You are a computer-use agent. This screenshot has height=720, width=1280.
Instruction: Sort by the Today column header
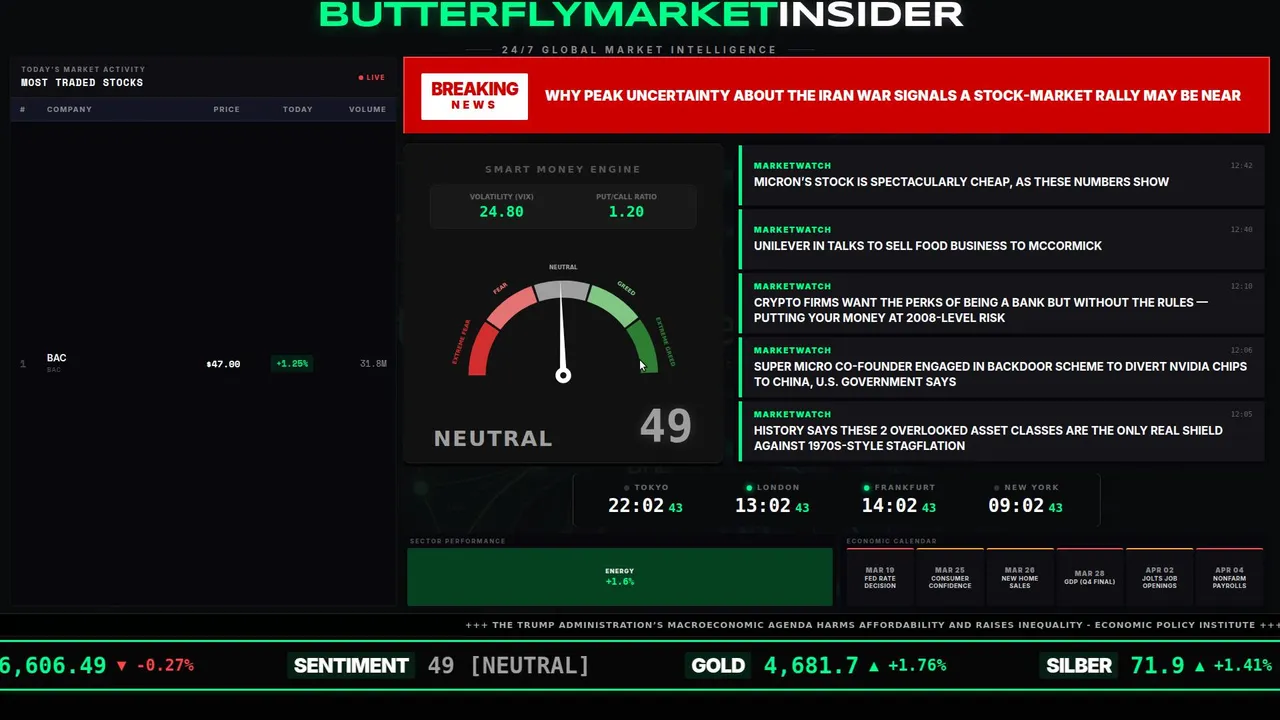[297, 109]
